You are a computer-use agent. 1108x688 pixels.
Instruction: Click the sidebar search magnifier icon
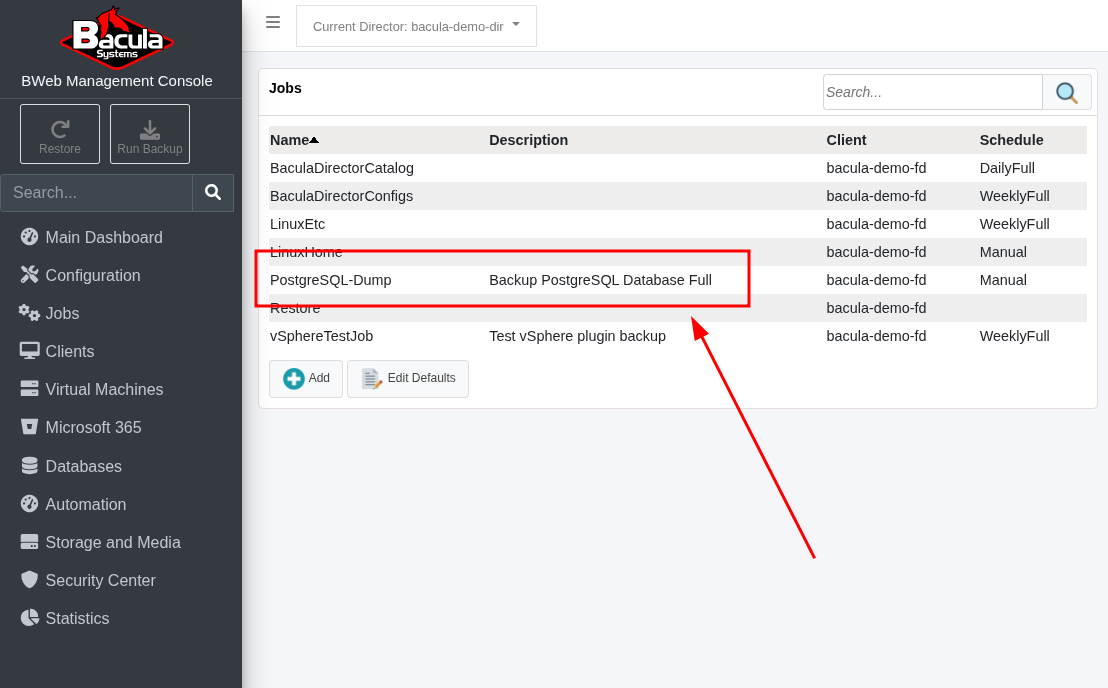click(x=213, y=192)
